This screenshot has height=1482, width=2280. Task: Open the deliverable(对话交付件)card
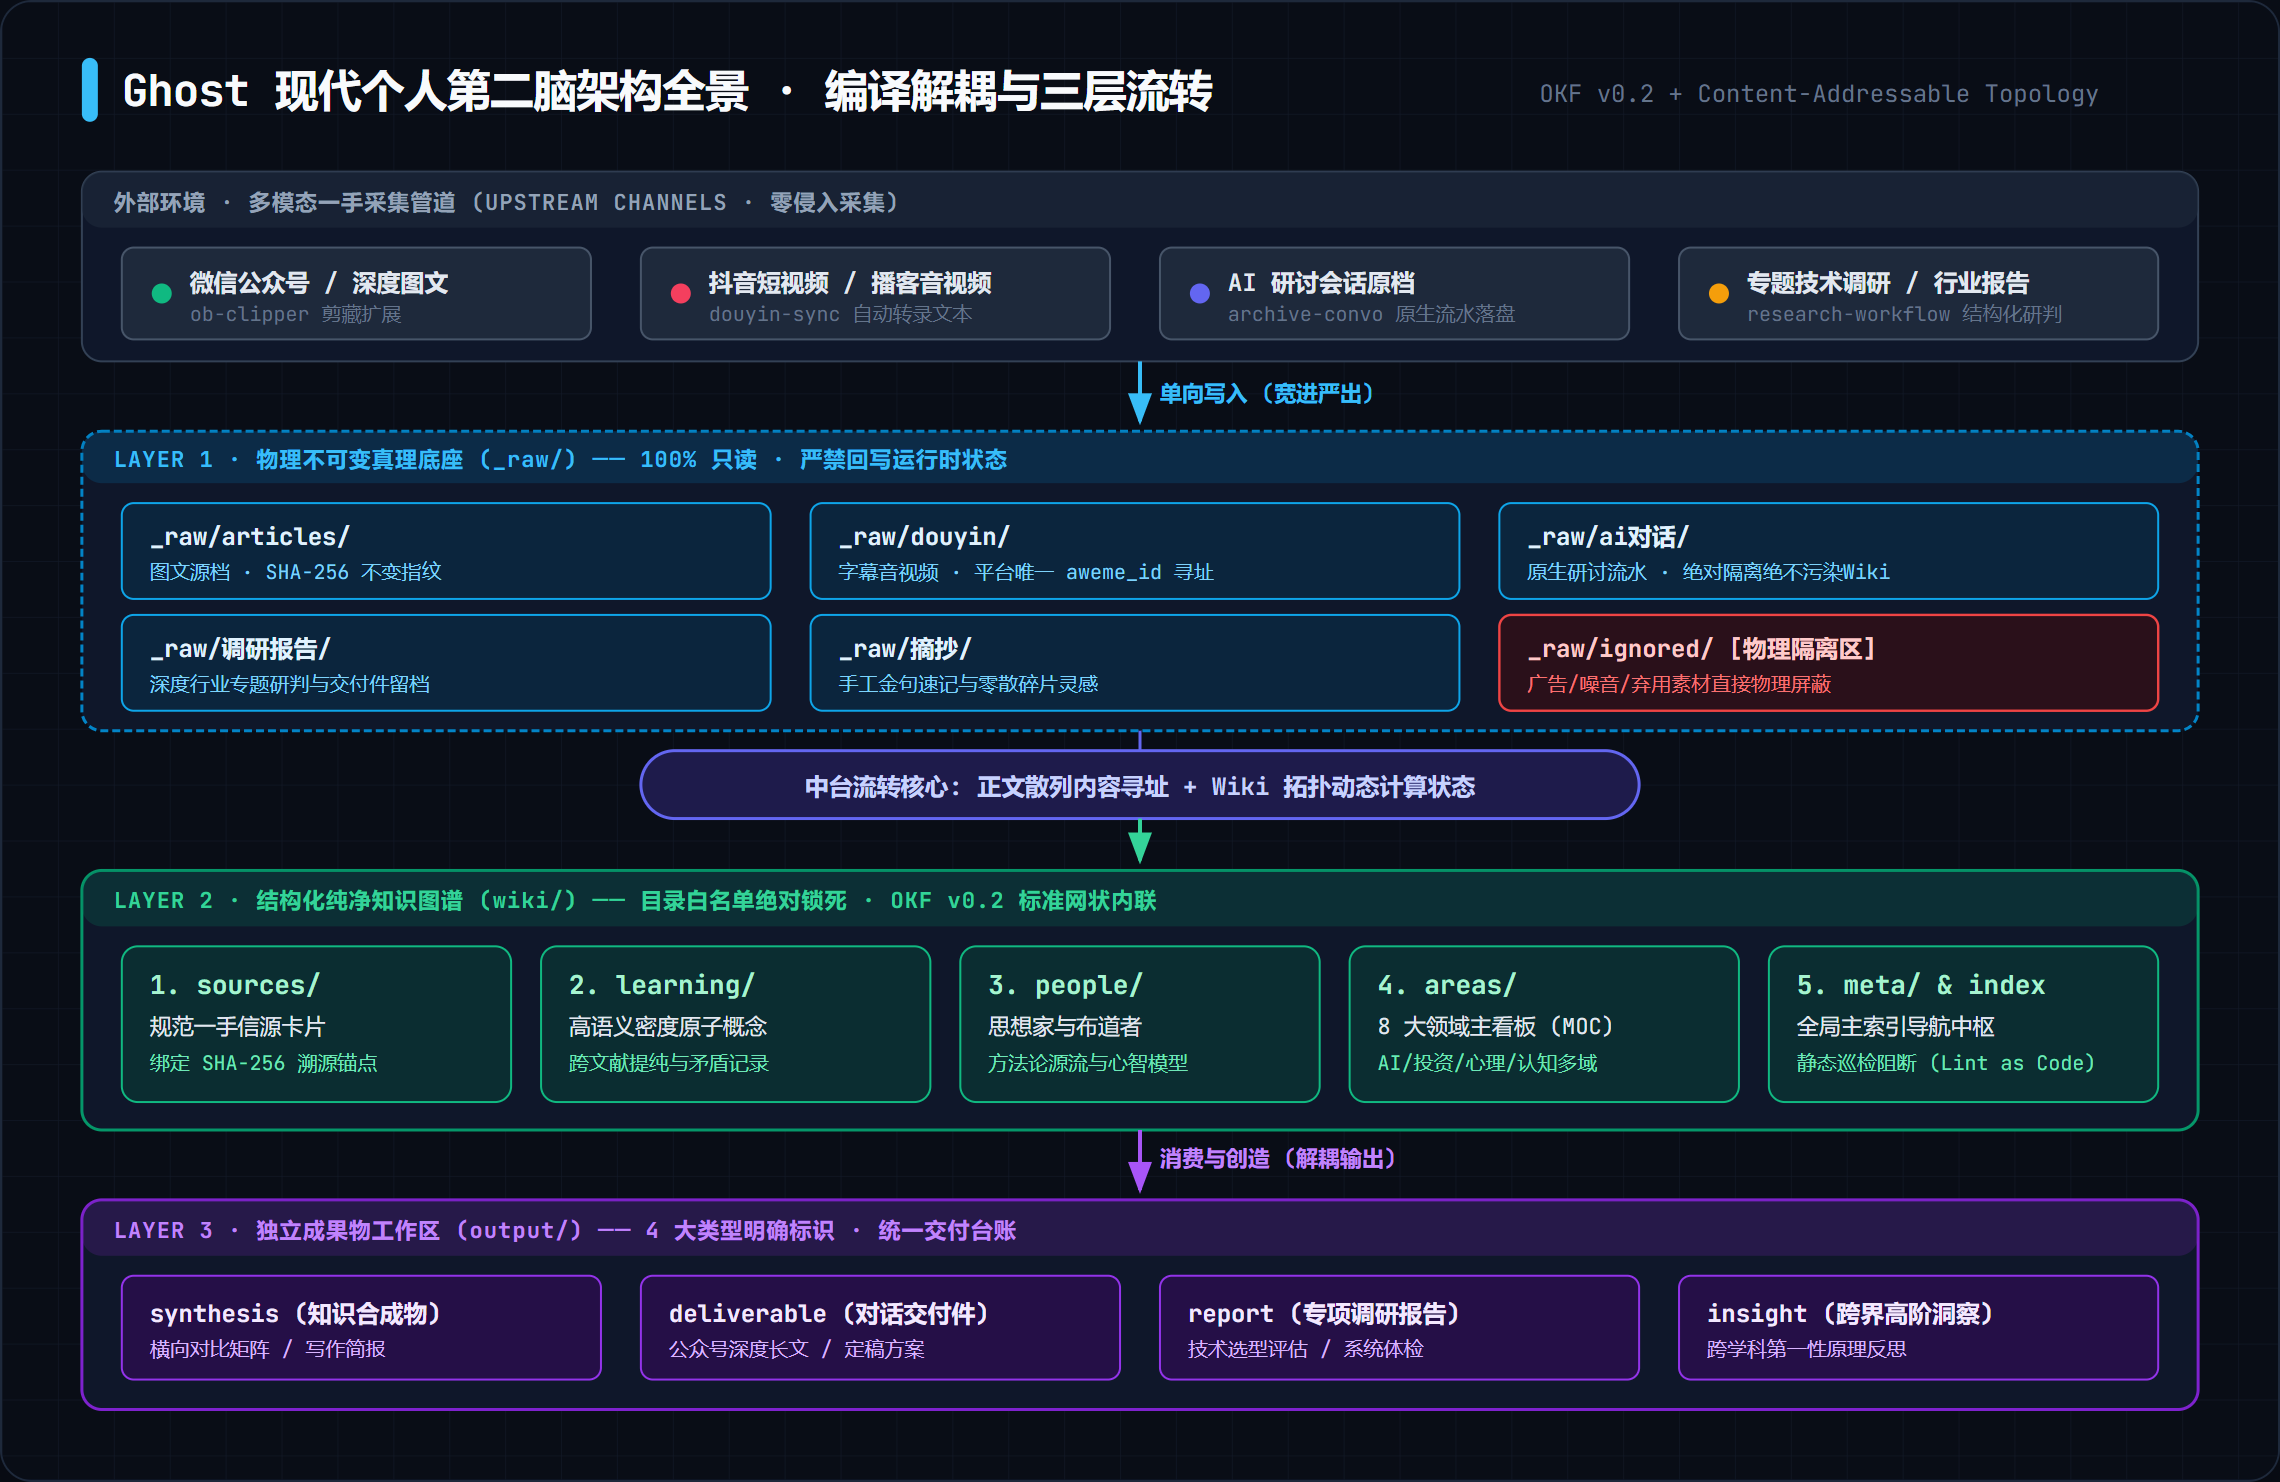(x=880, y=1327)
